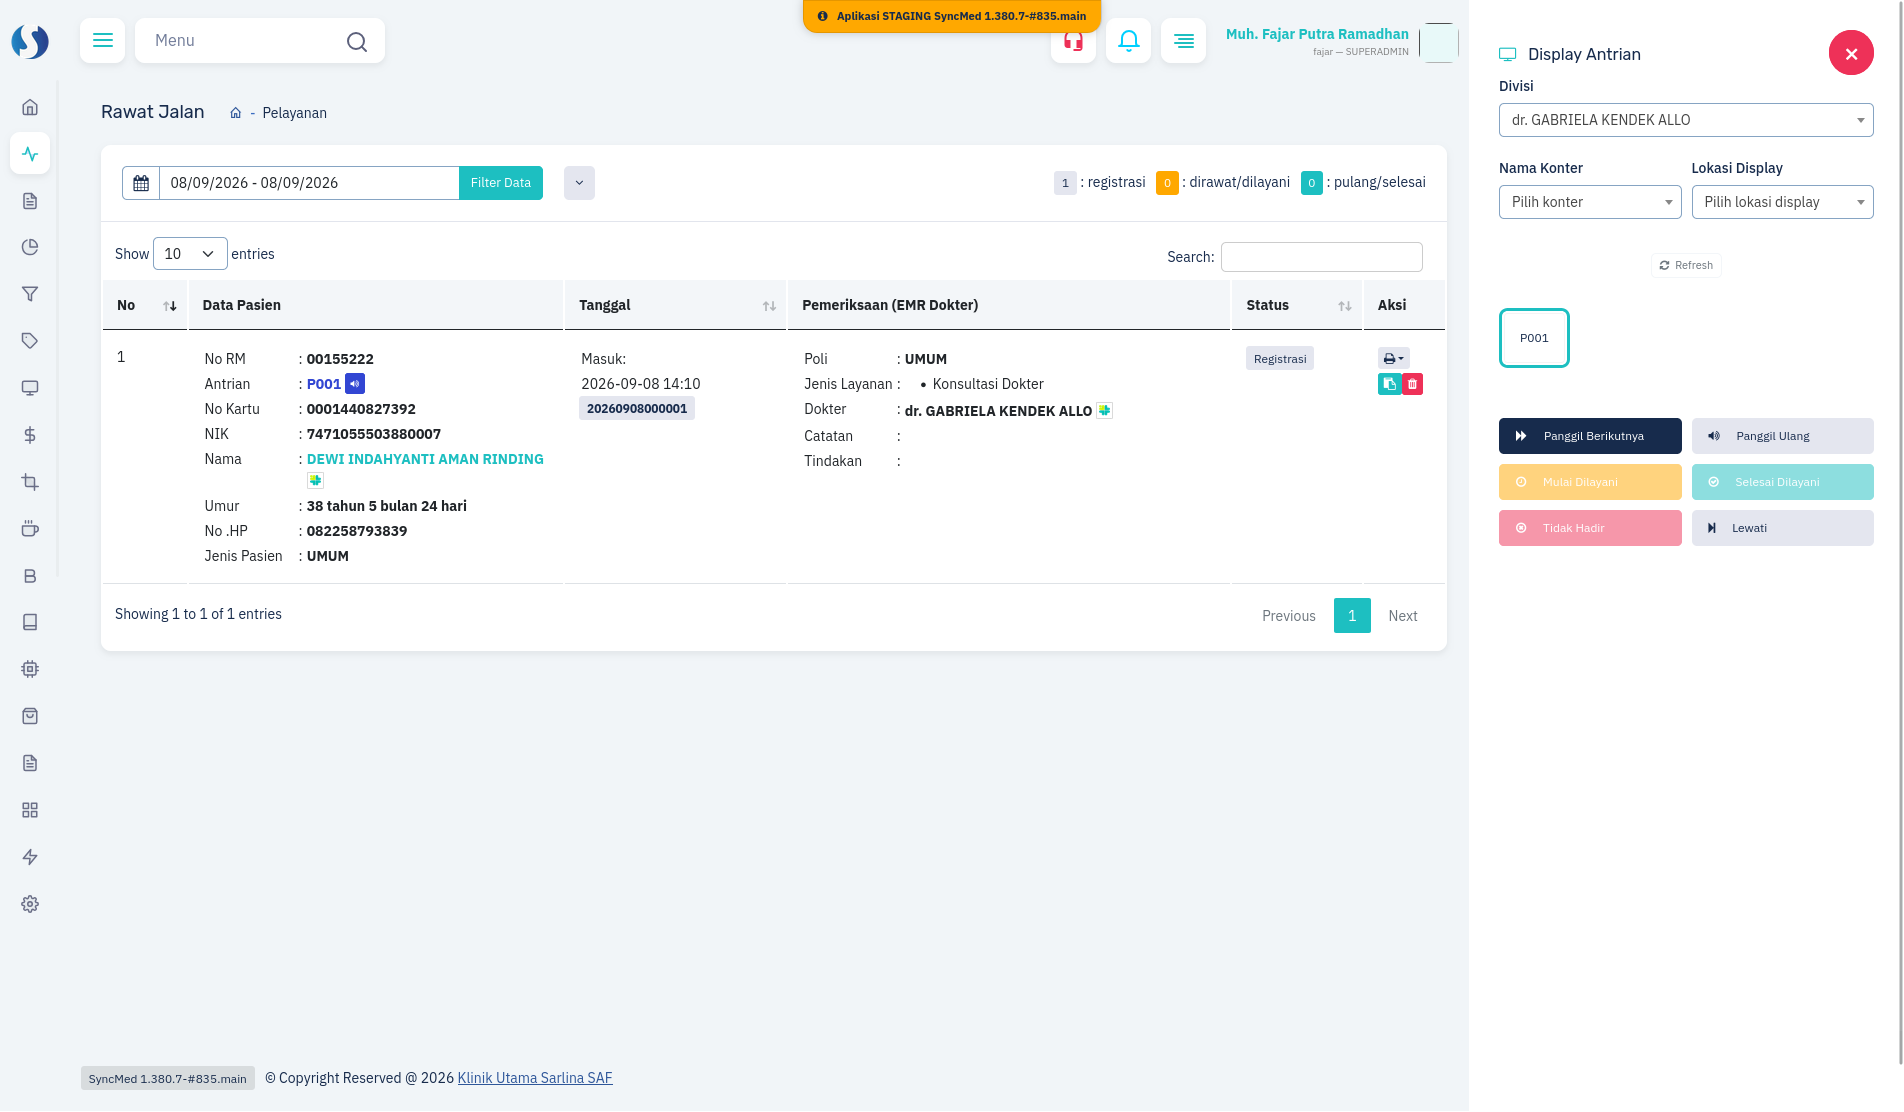Click the speaker icon next to P001
Viewport: 1904px width, 1112px height.
pyautogui.click(x=355, y=384)
